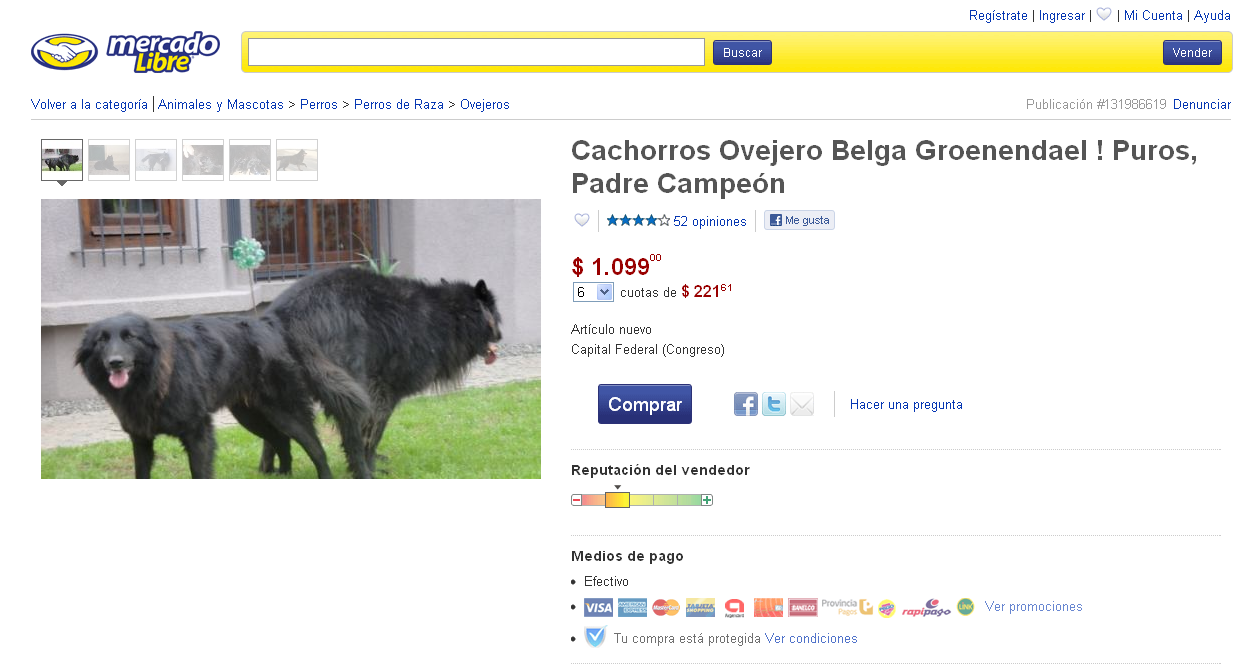
Task: Click the purchase protection shield icon
Action: pos(595,637)
